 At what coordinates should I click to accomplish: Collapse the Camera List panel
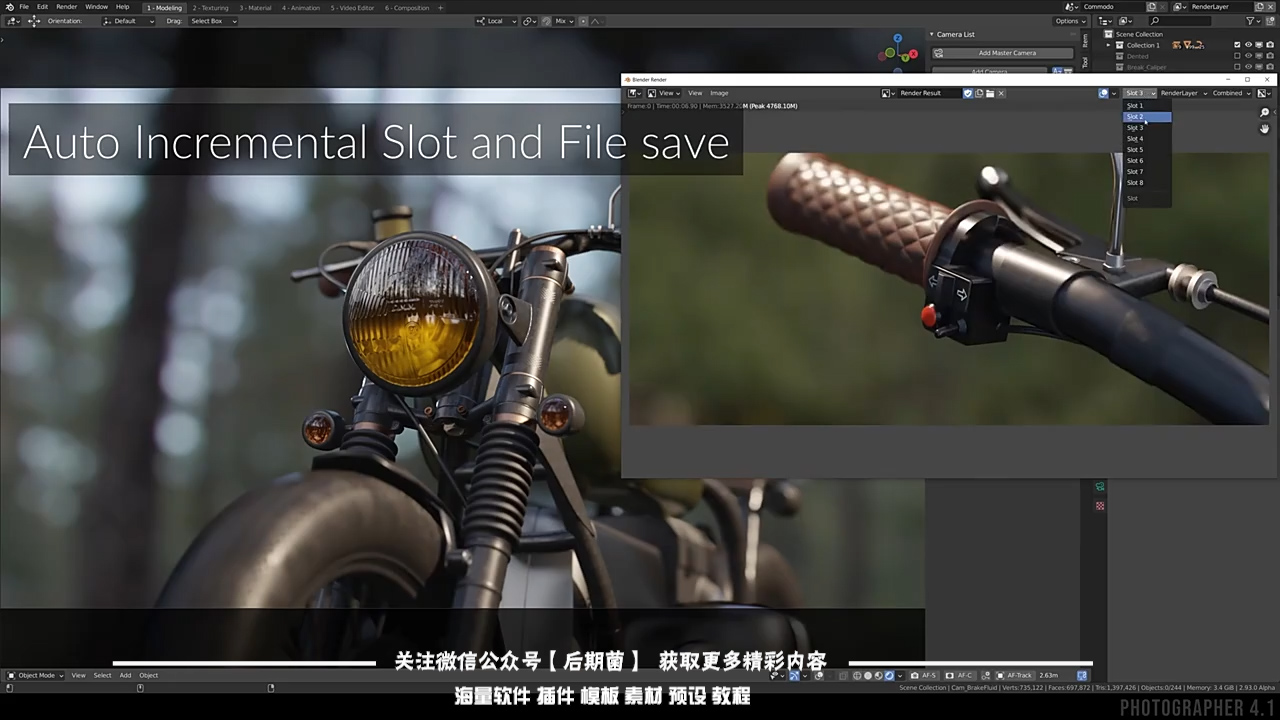932,34
